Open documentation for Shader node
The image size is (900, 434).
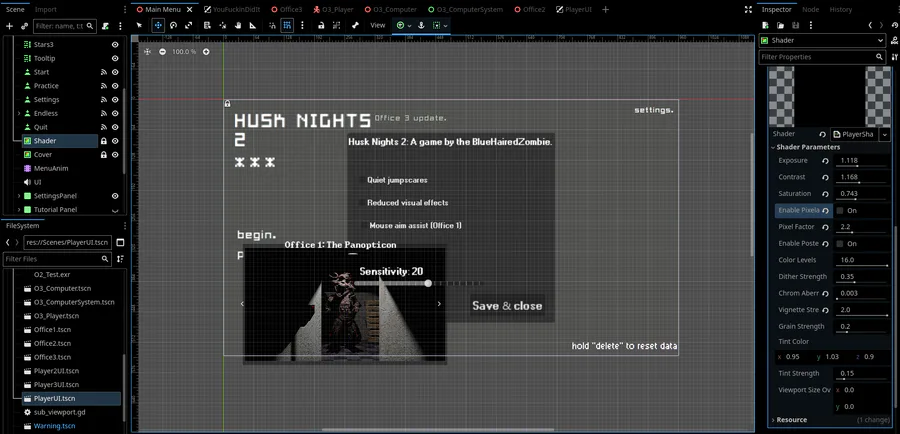coord(894,40)
